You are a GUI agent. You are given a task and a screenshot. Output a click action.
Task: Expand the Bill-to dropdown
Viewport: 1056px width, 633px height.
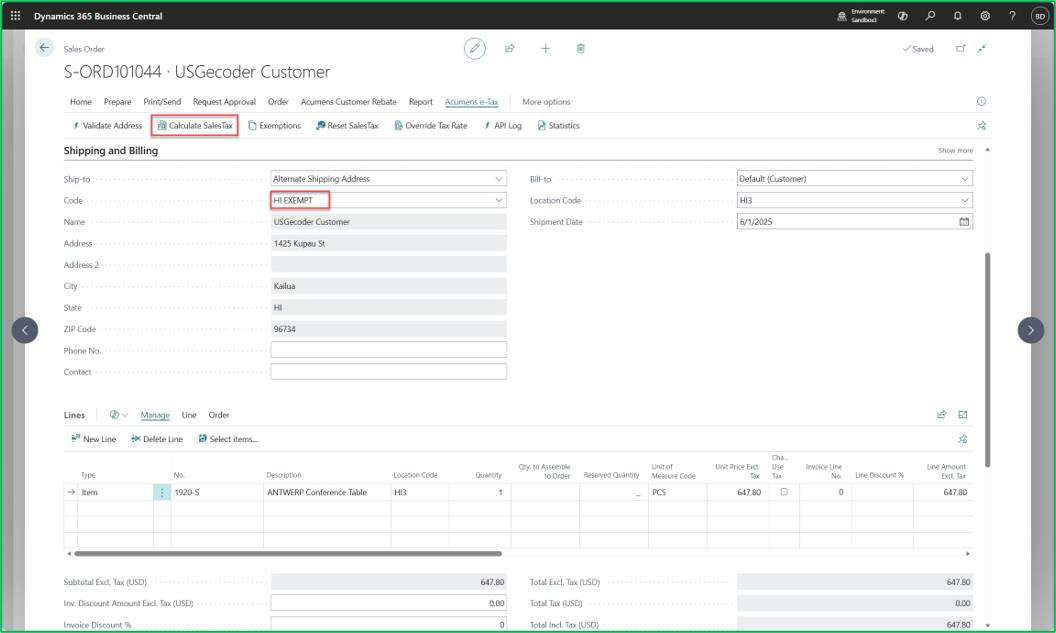tap(964, 179)
